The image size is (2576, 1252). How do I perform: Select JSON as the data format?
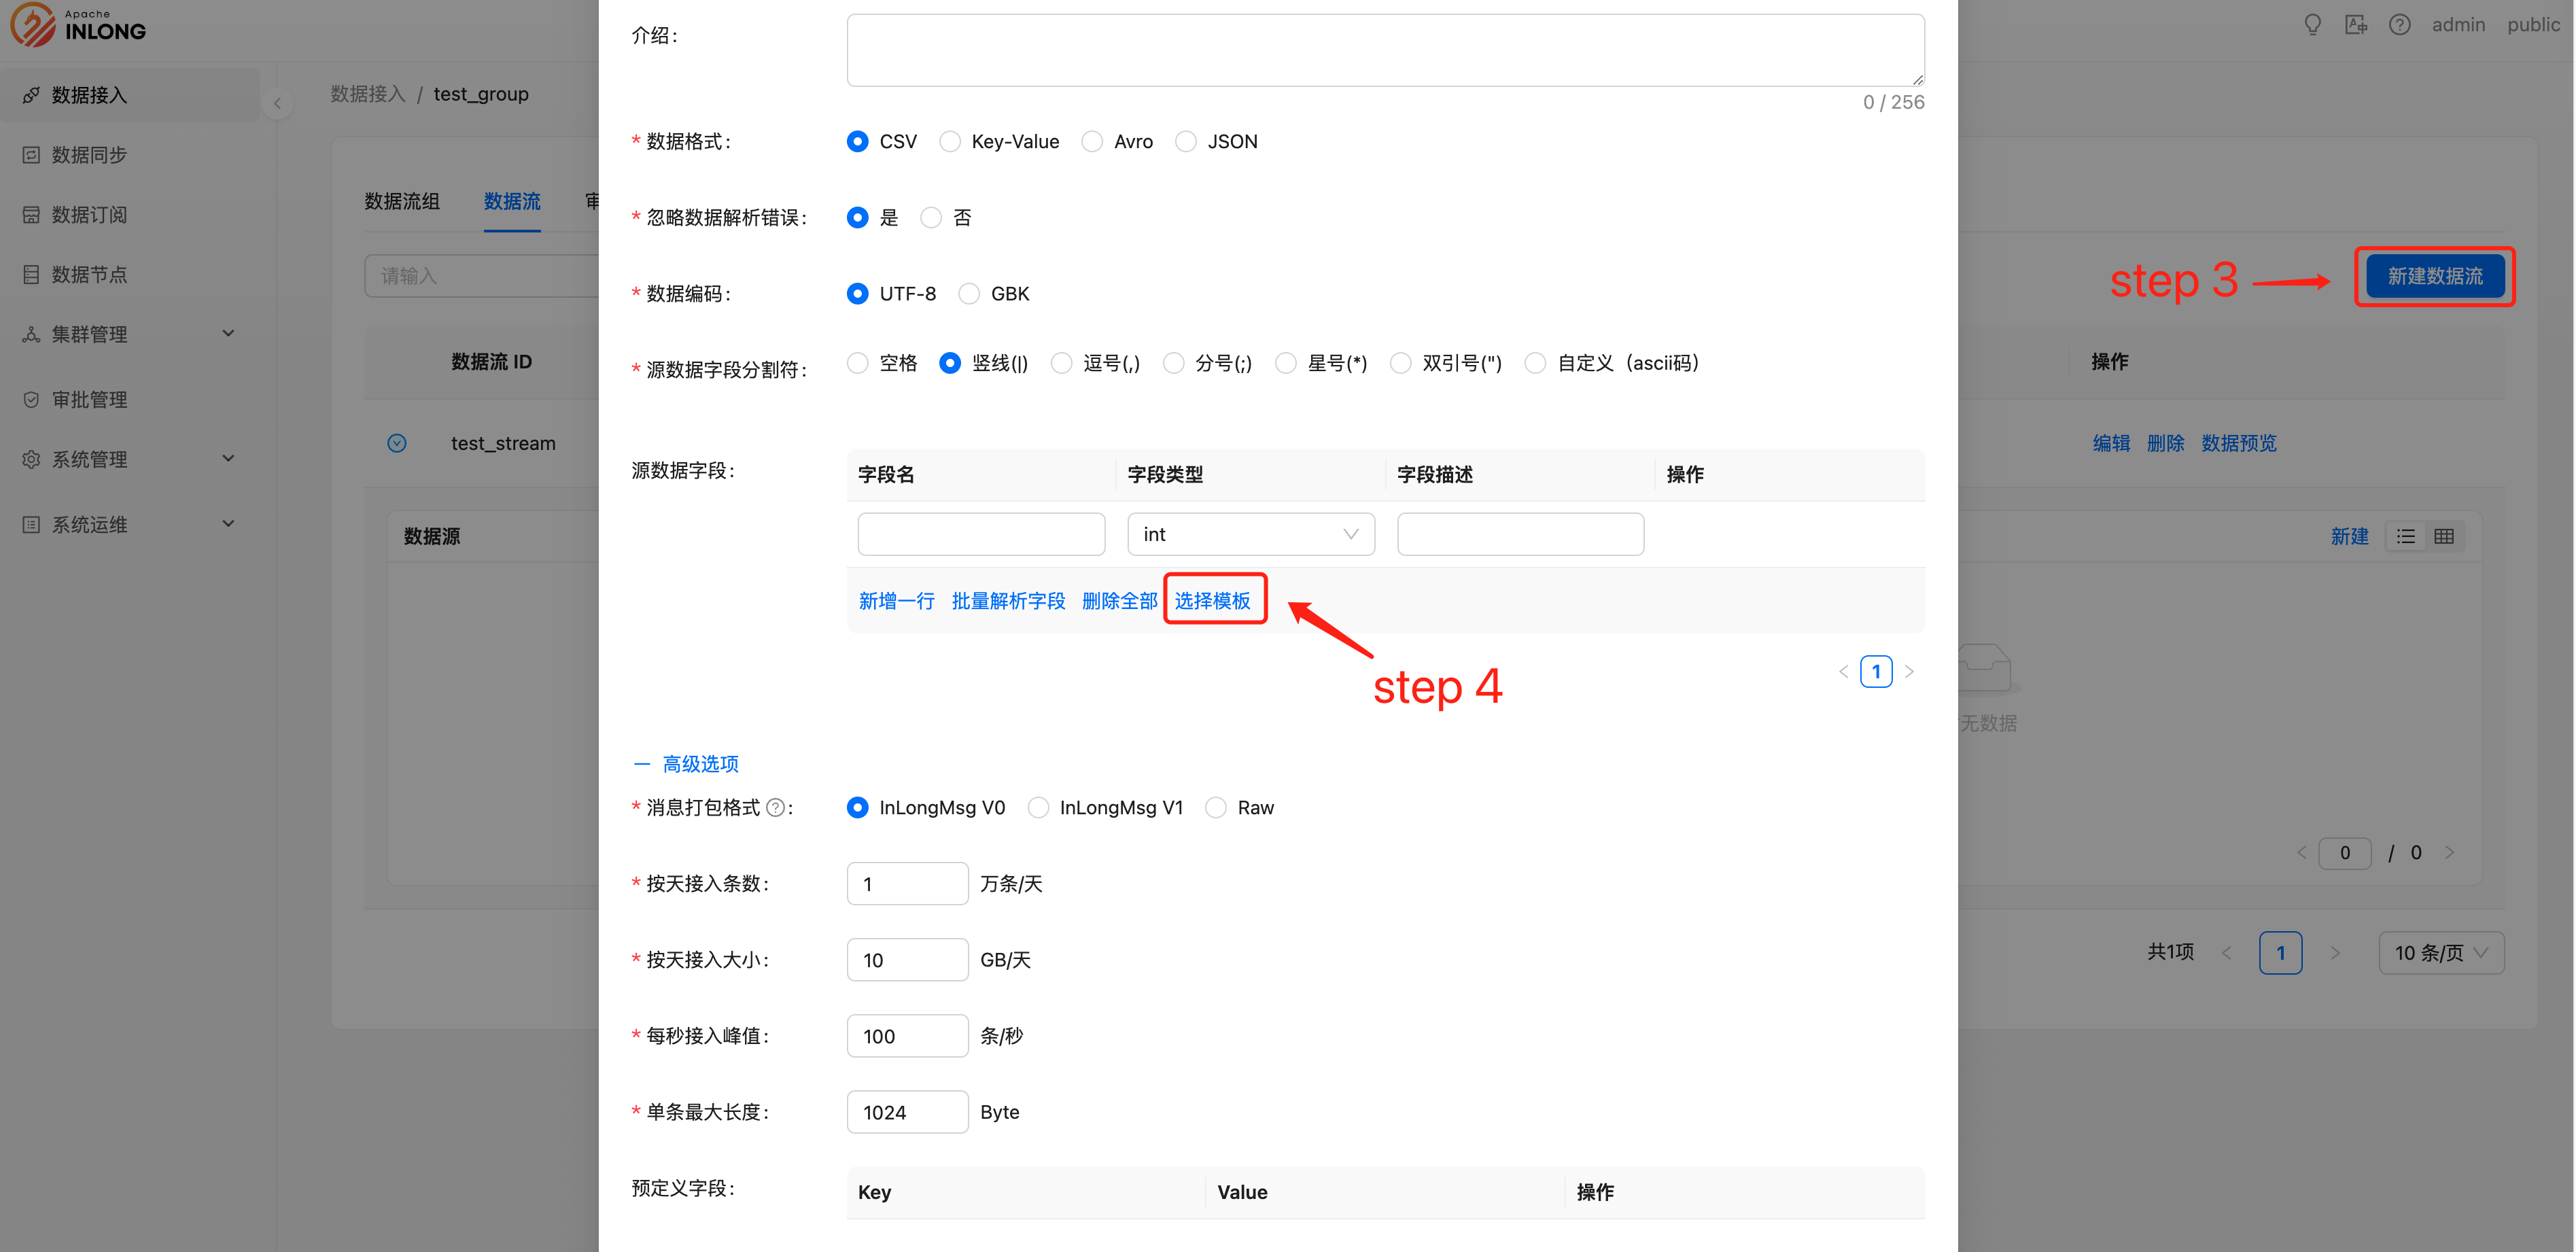click(1186, 141)
